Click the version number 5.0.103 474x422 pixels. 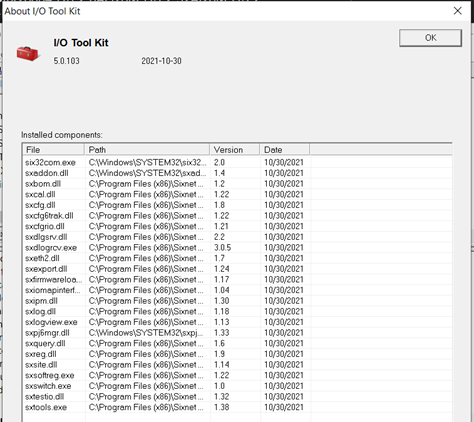66,61
